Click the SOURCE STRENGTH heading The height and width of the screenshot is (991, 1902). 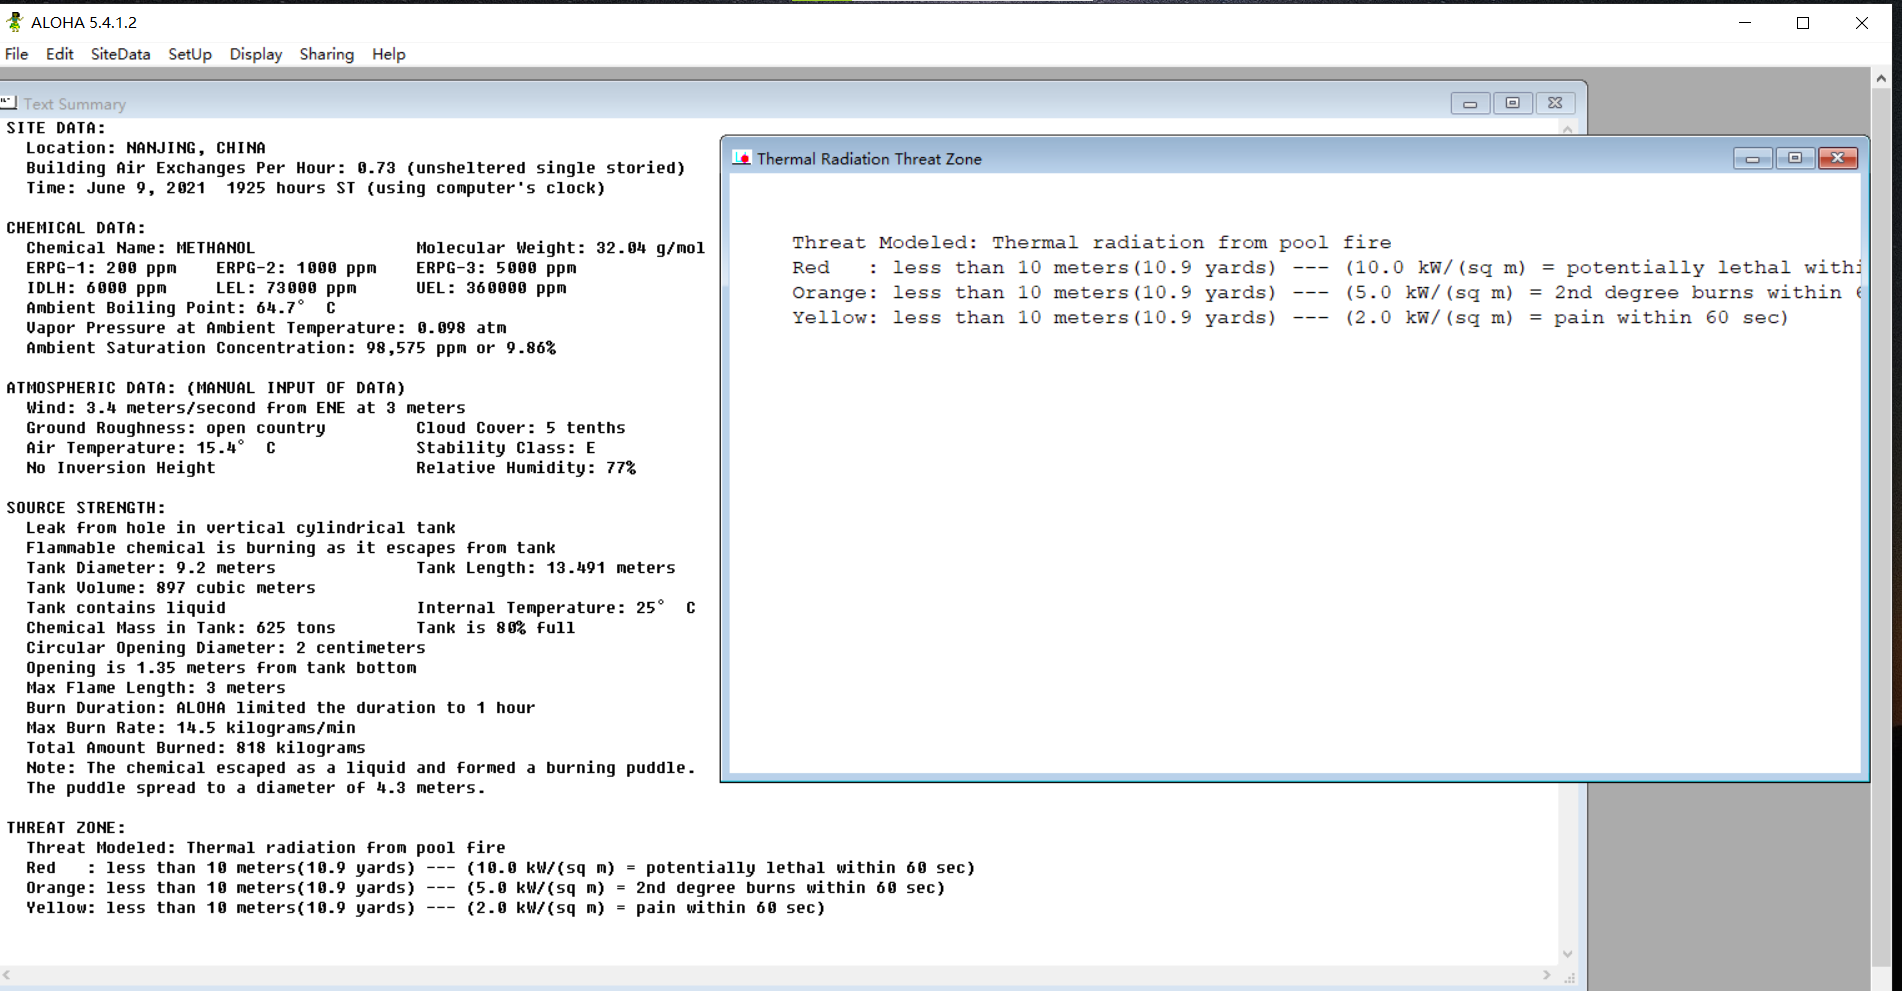click(x=86, y=508)
